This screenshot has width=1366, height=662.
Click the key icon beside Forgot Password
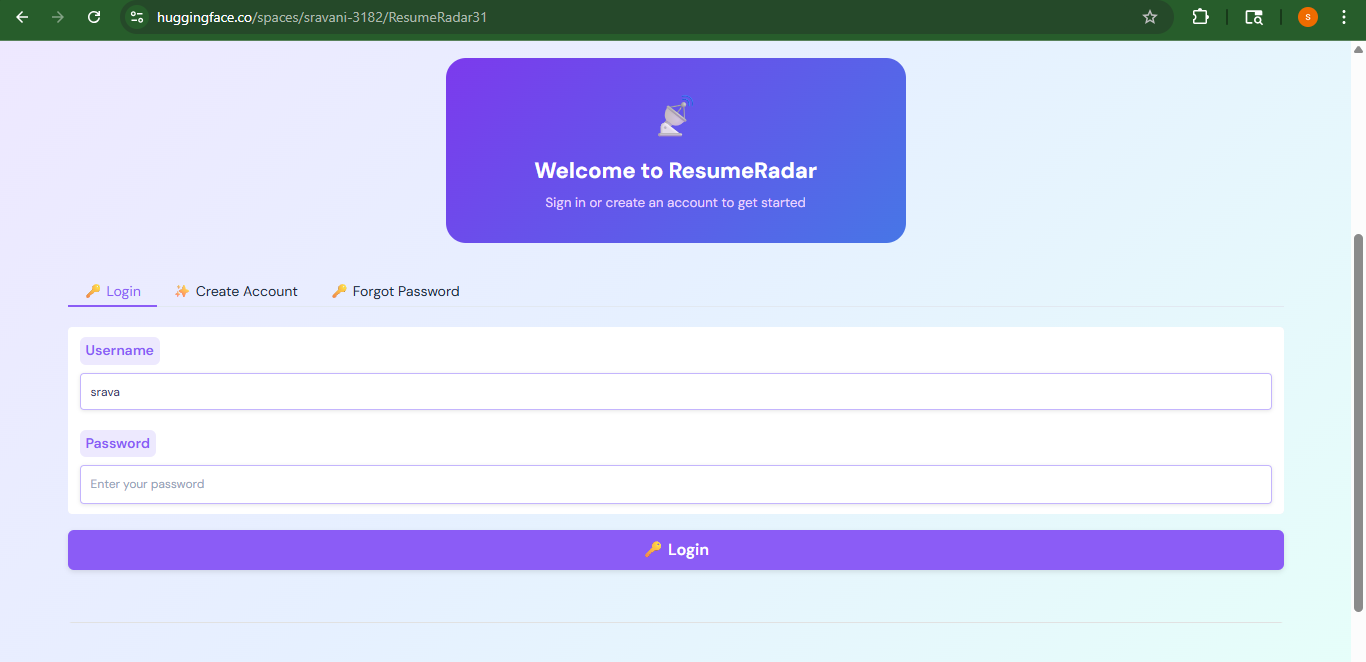click(339, 291)
